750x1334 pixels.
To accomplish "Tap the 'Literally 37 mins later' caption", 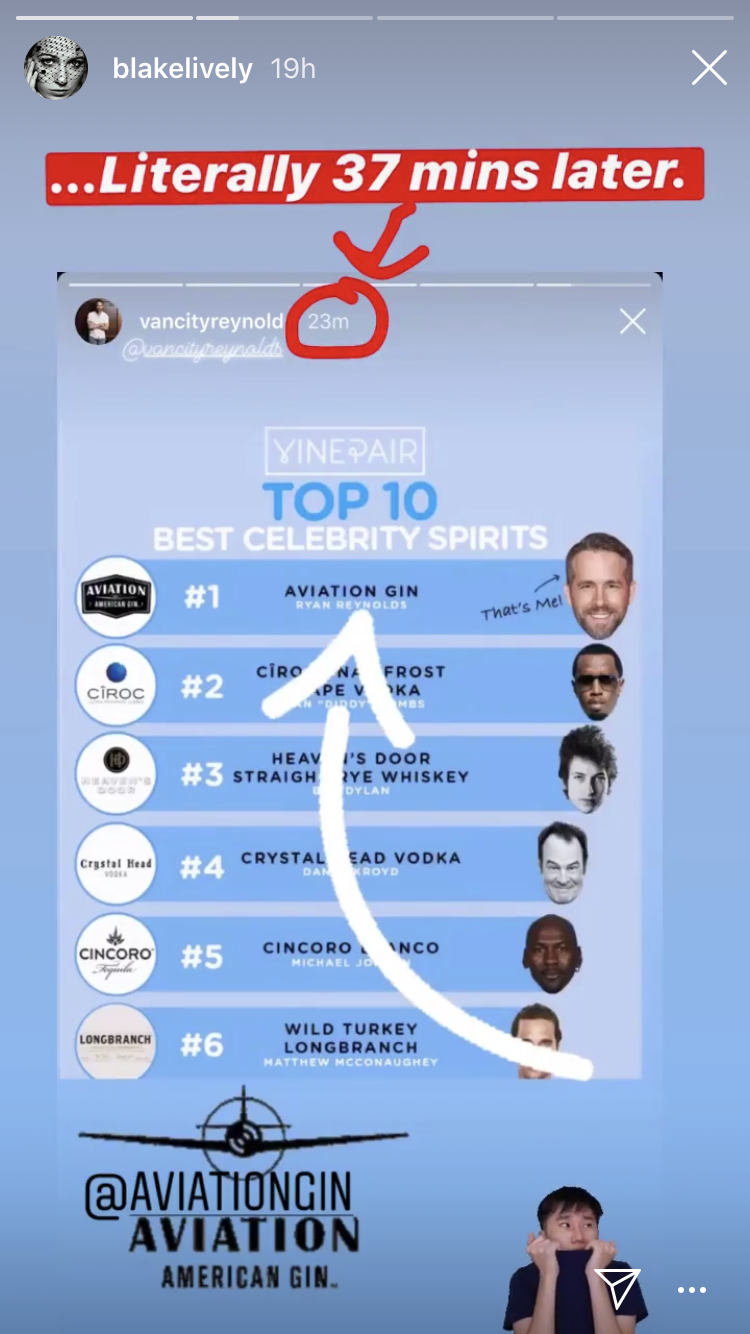I will tap(375, 176).
